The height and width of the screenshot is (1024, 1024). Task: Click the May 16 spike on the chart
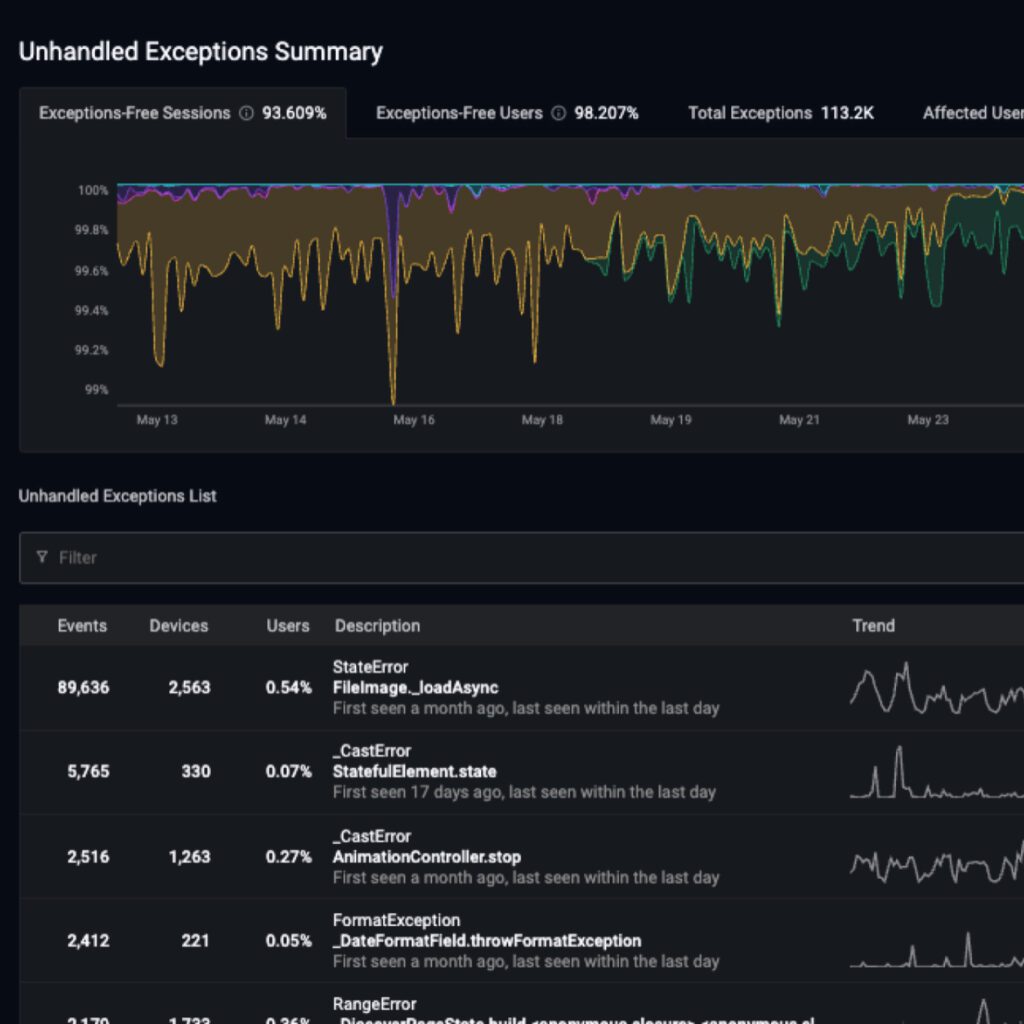pos(393,300)
